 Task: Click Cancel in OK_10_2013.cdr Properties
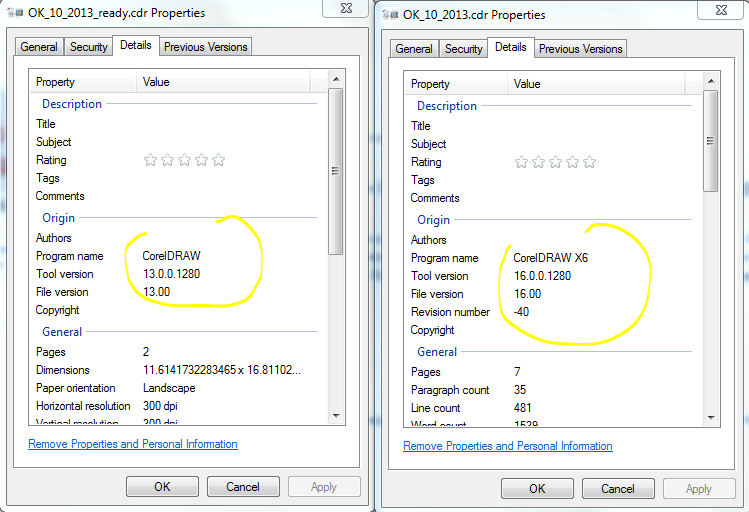[618, 489]
